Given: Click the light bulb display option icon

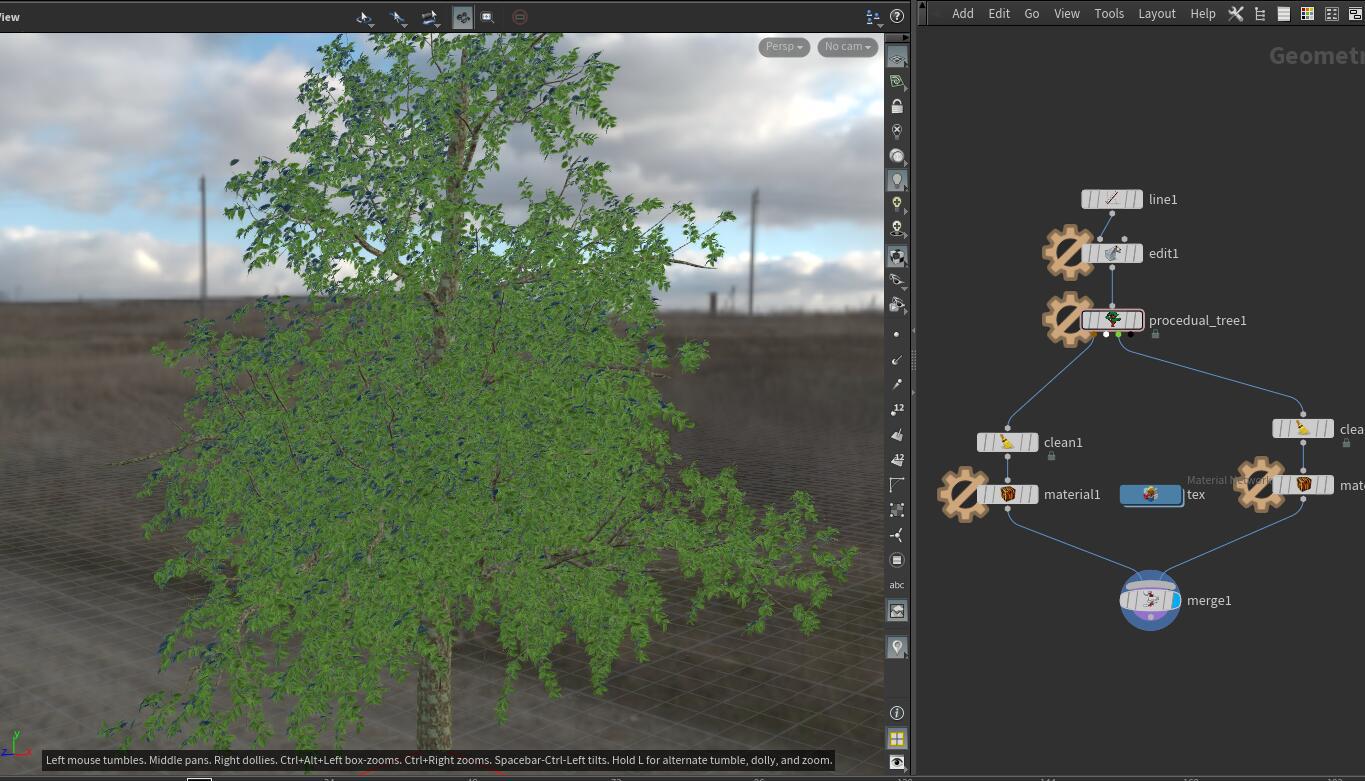Looking at the screenshot, I should coord(897,180).
